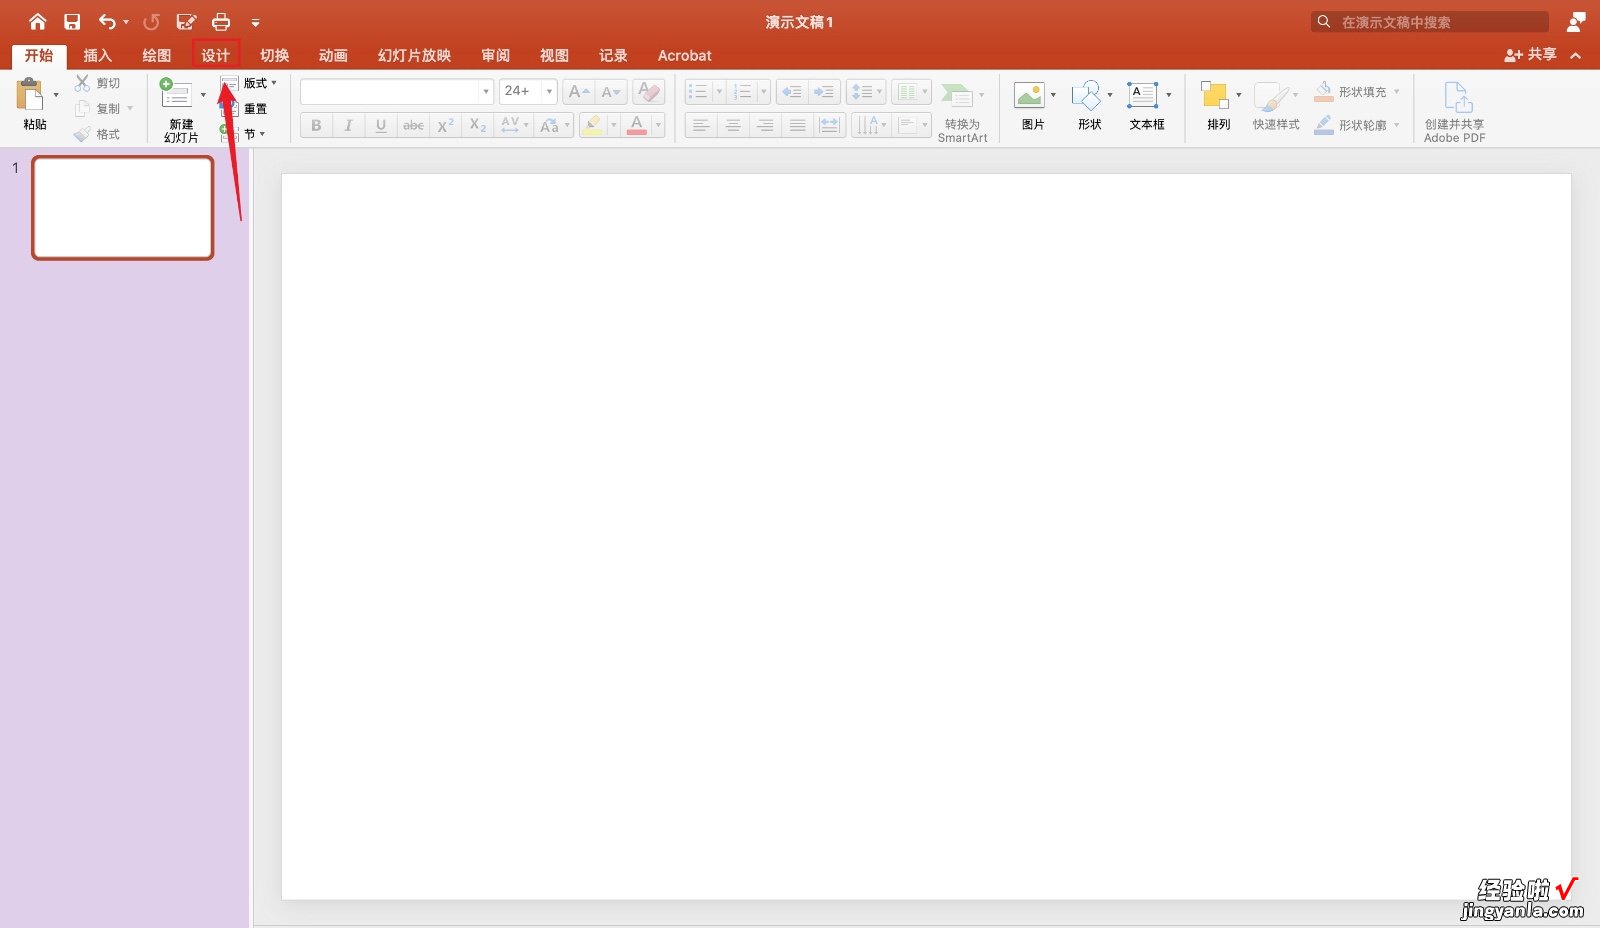
Task: Clear all formatting with eraser-A icon
Action: [x=649, y=92]
